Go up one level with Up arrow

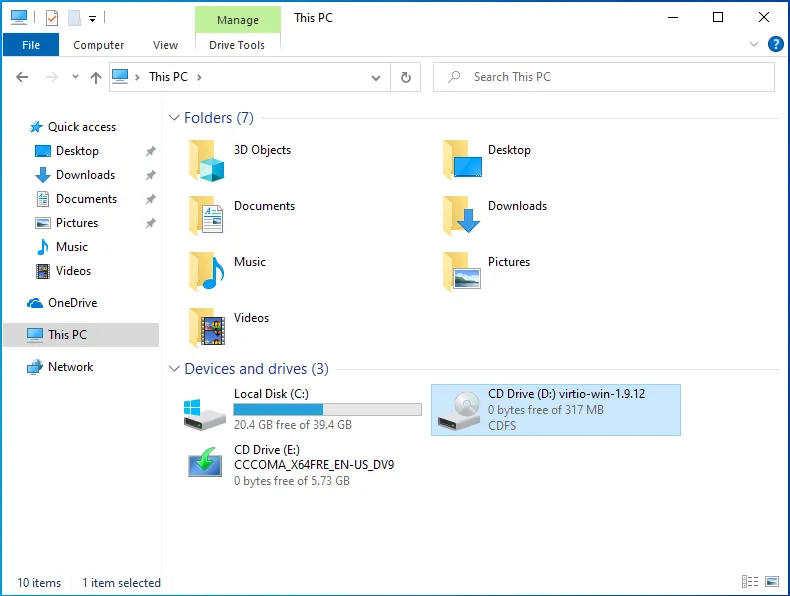click(x=96, y=77)
